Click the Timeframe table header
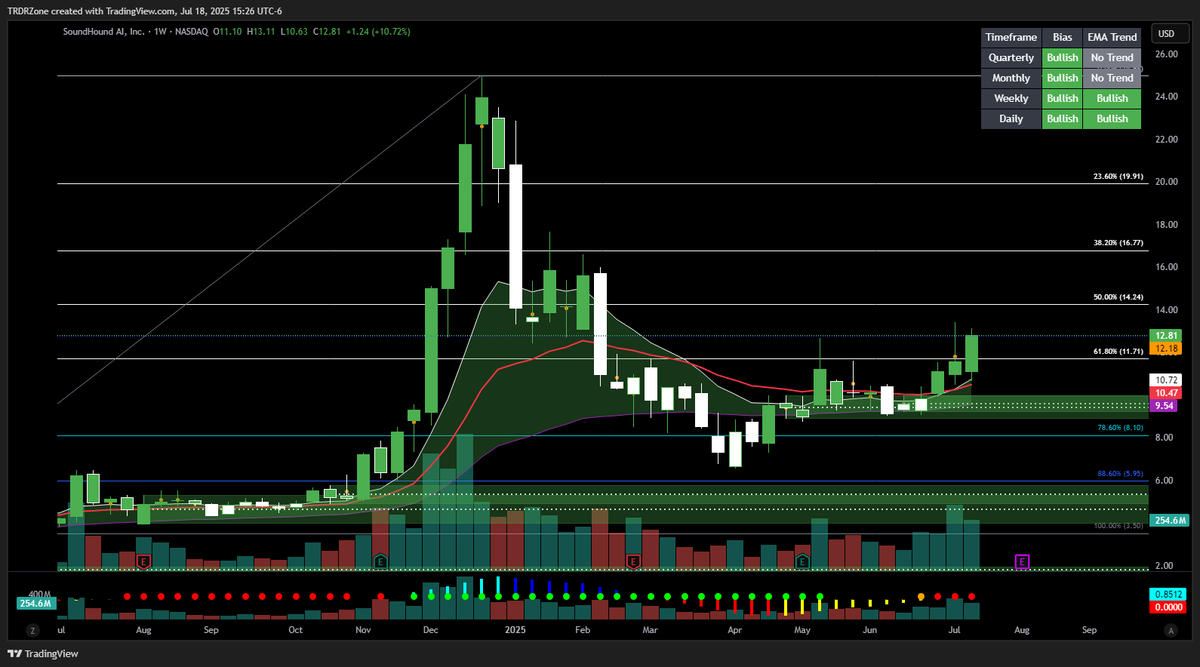 pos(1011,37)
